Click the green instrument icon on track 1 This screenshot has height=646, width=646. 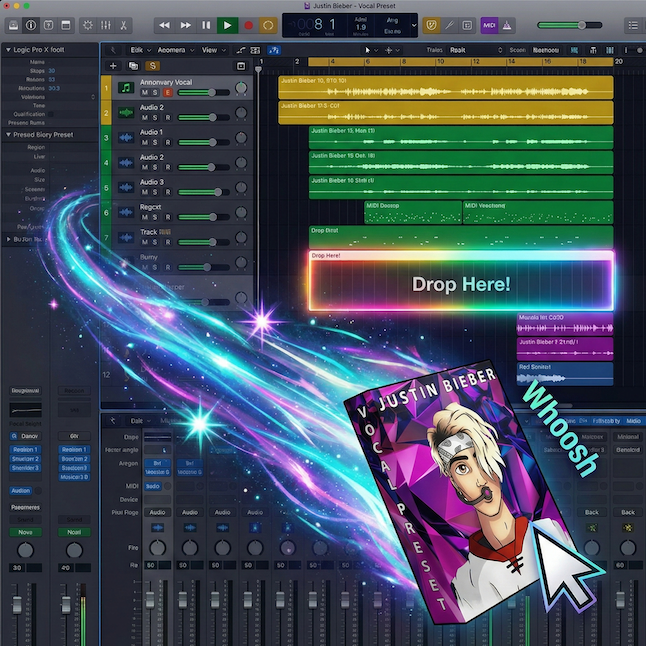click(126, 87)
